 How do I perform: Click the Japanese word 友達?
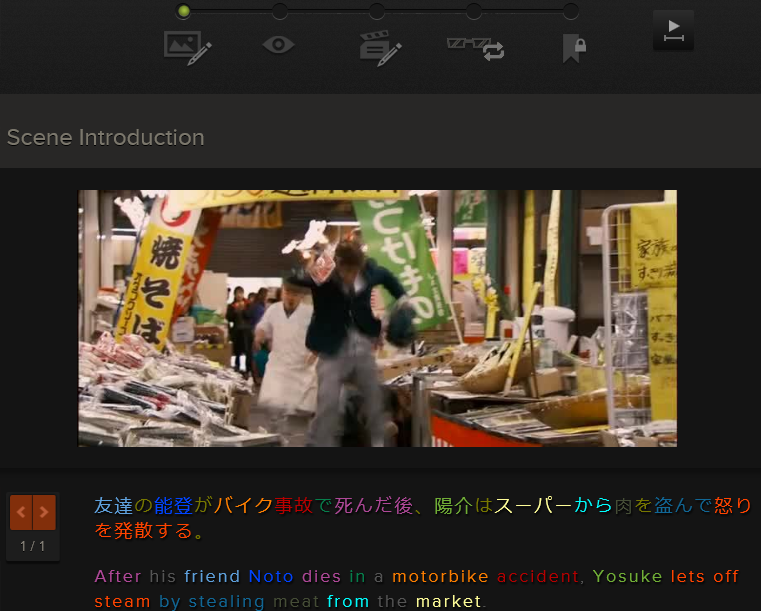click(x=114, y=506)
